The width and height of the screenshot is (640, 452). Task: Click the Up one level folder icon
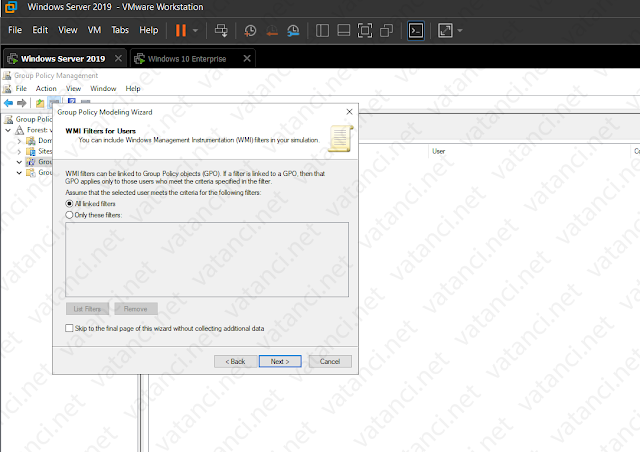coord(40,103)
